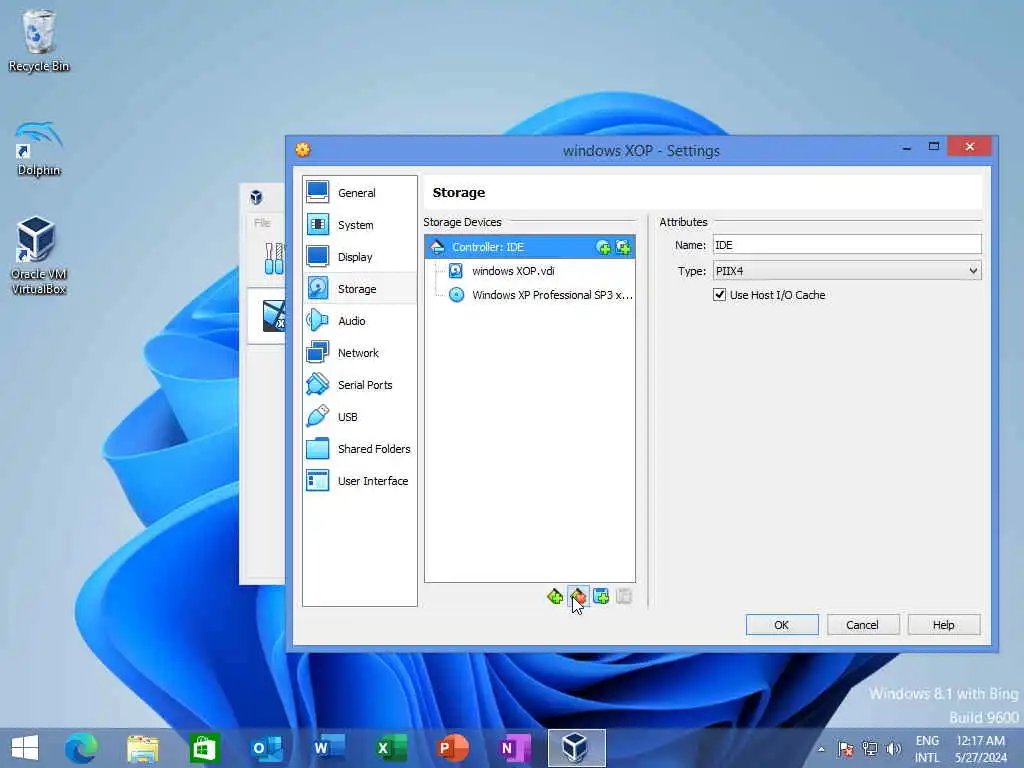Click the greyed Remove Attachment toolbar icon

(x=624, y=596)
